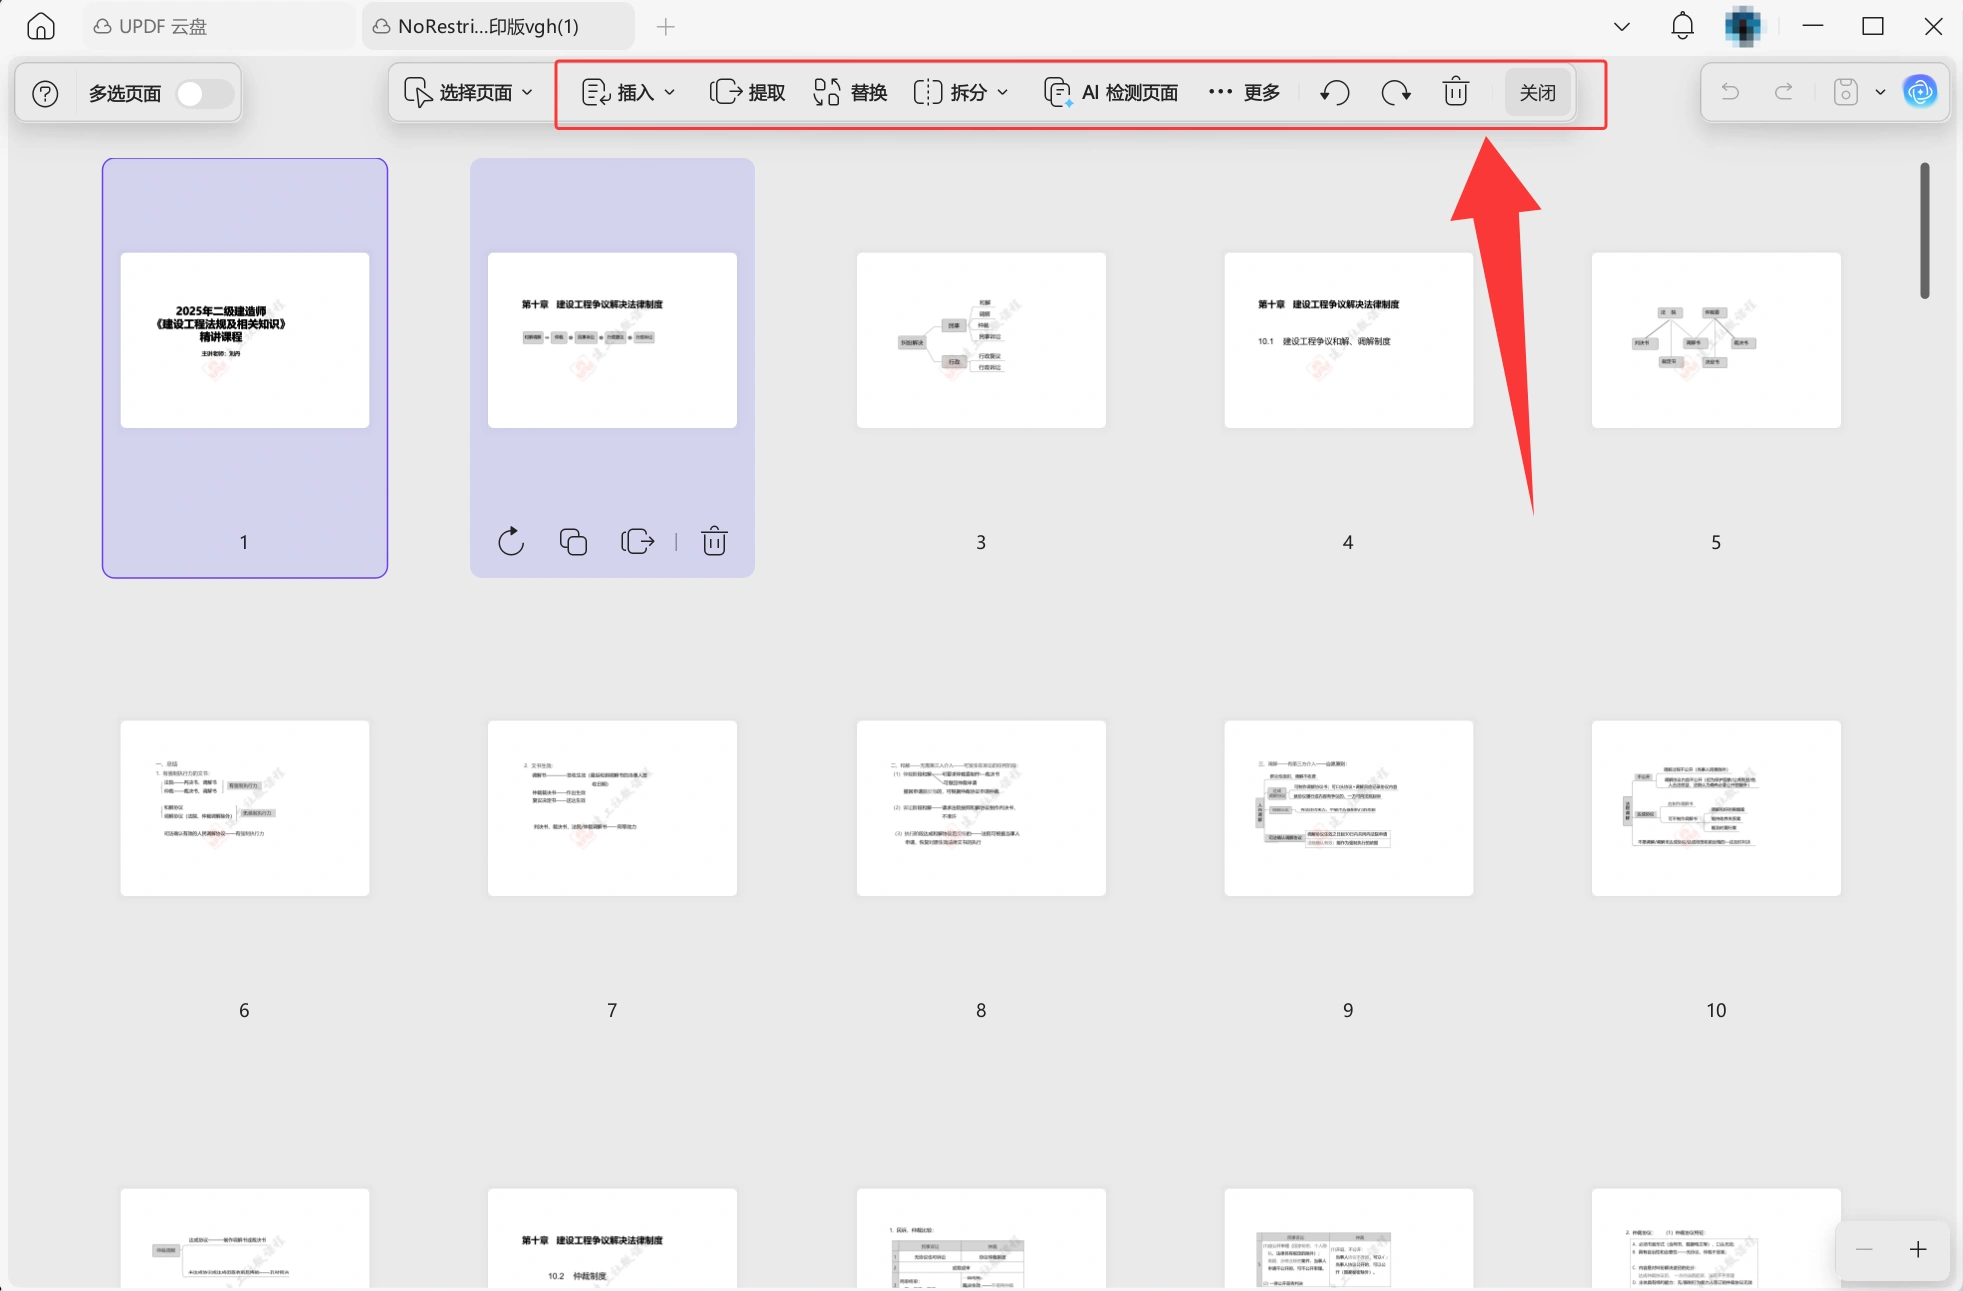Open the help question mark icon
Viewport: 1963px width, 1291px height.
pyautogui.click(x=45, y=93)
